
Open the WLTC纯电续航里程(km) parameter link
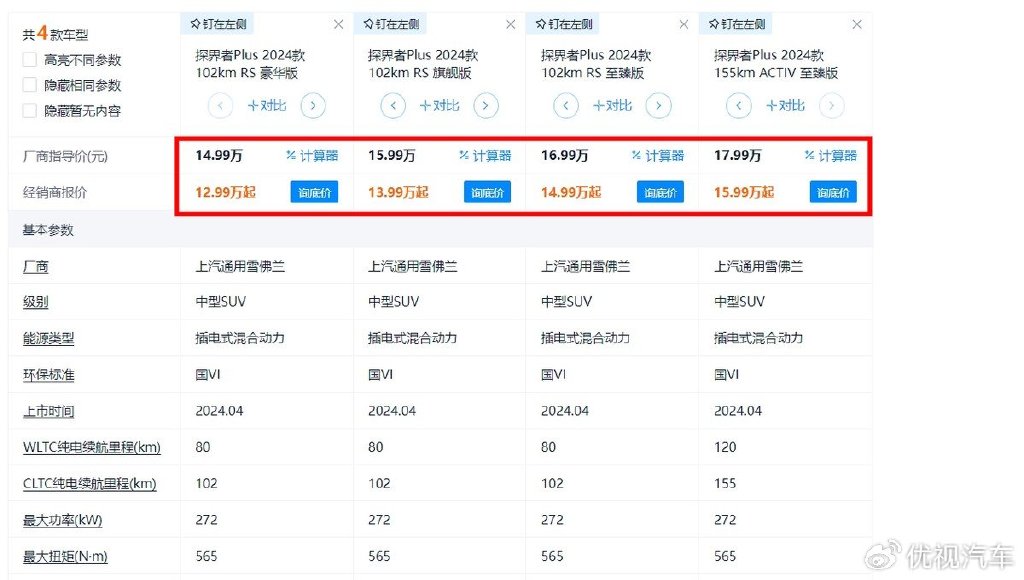point(92,447)
